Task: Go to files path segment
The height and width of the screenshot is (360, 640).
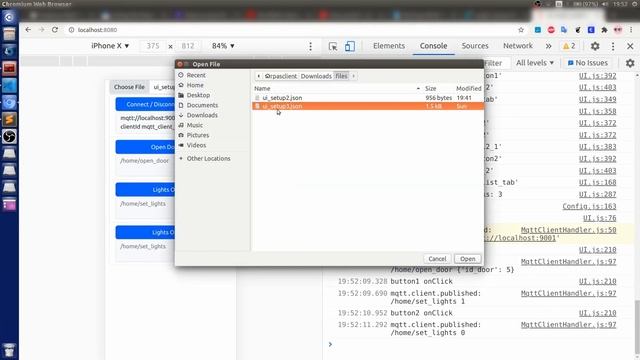Action: (x=341, y=76)
